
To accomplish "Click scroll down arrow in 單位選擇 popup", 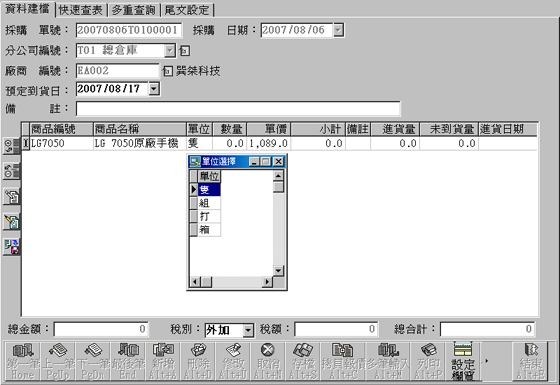I will point(278,271).
